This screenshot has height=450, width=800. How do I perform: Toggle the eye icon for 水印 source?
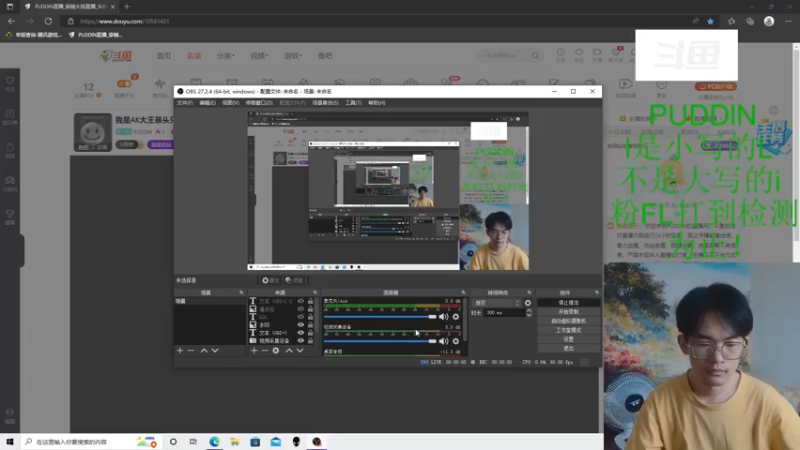[301, 324]
